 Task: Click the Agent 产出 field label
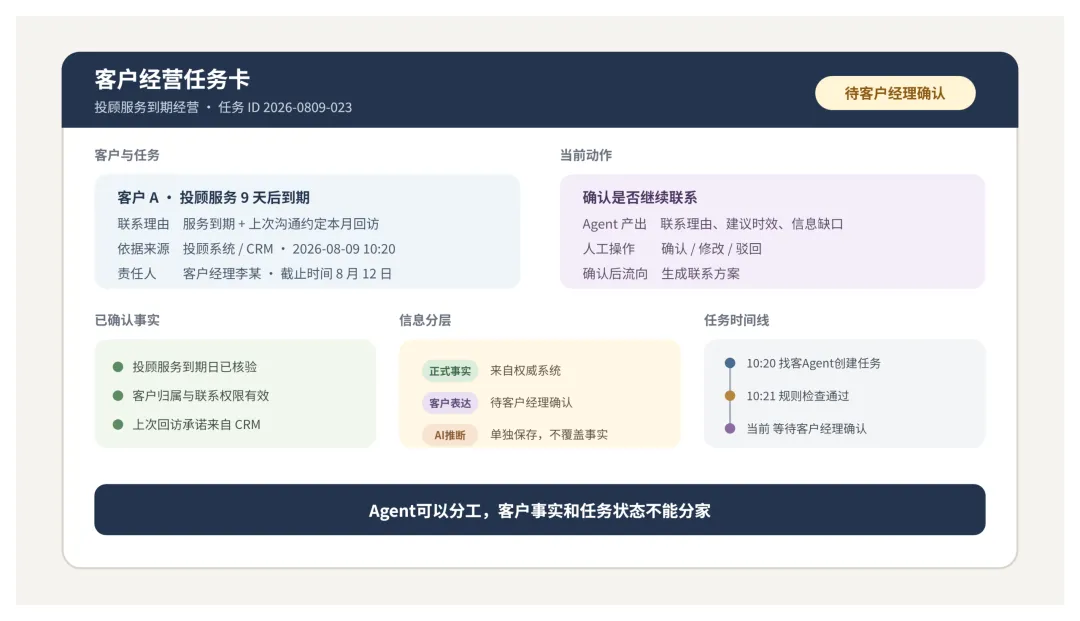pos(614,224)
